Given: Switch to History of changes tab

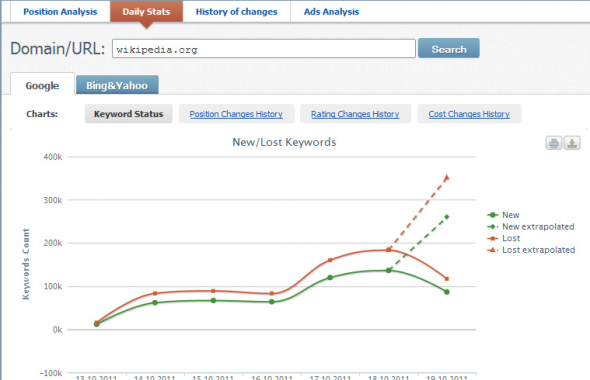Looking at the screenshot, I should point(236,12).
